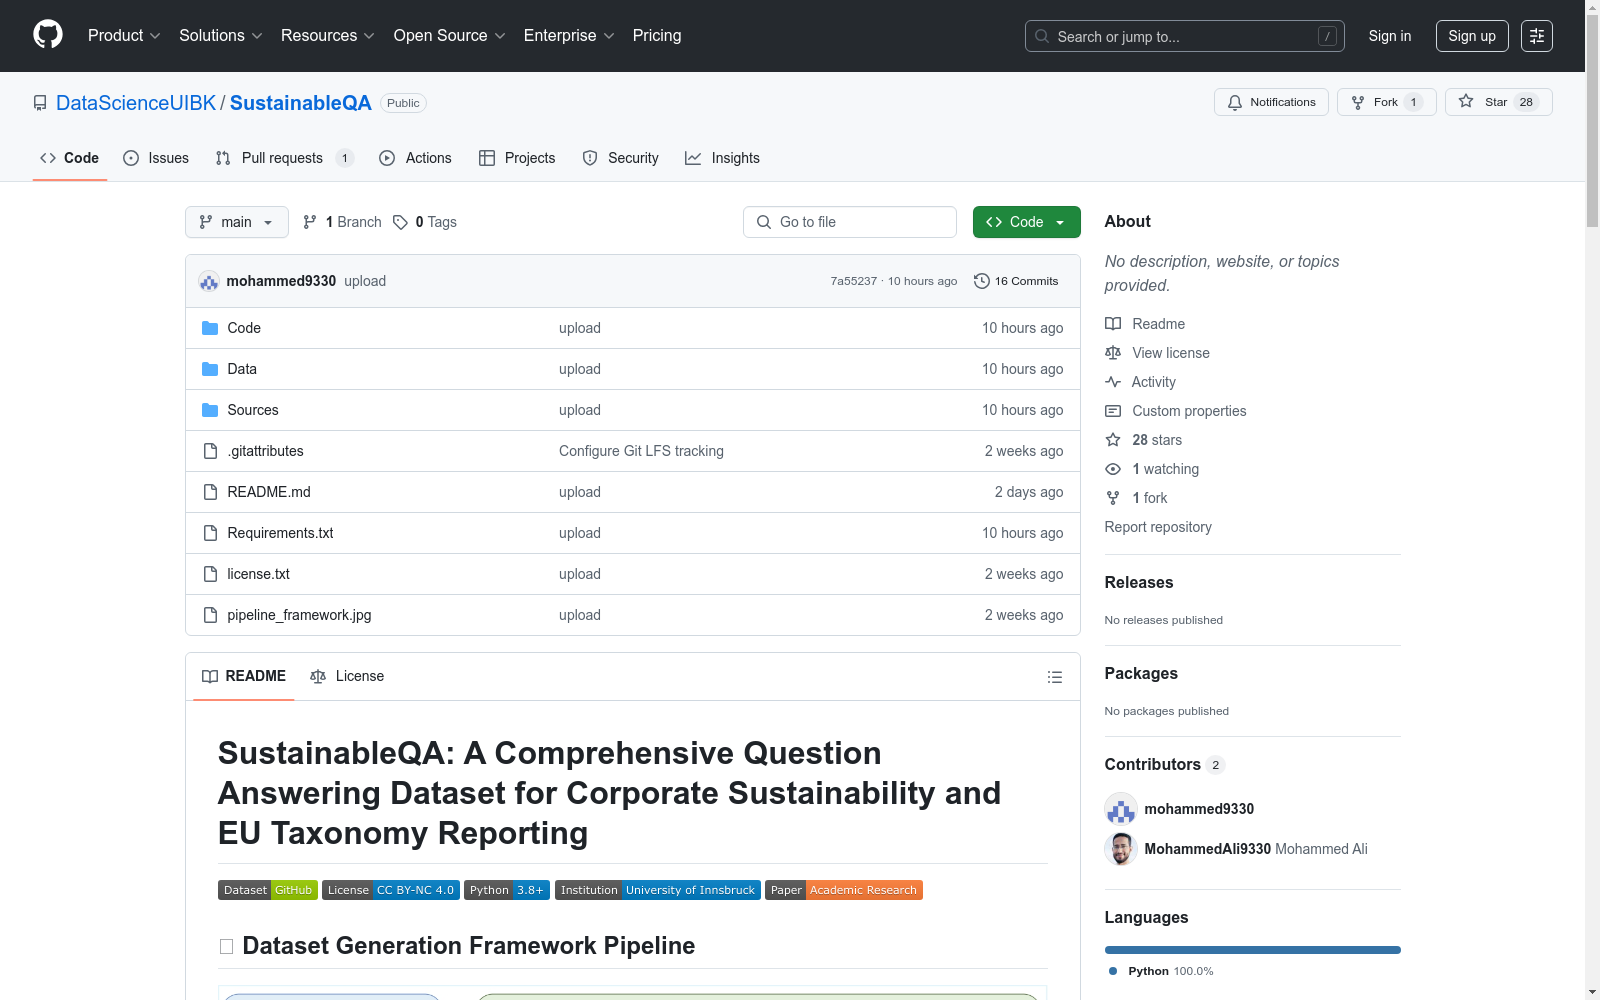Image resolution: width=1600 pixels, height=1000 pixels.
Task: Expand the Resources menu
Action: (327, 36)
